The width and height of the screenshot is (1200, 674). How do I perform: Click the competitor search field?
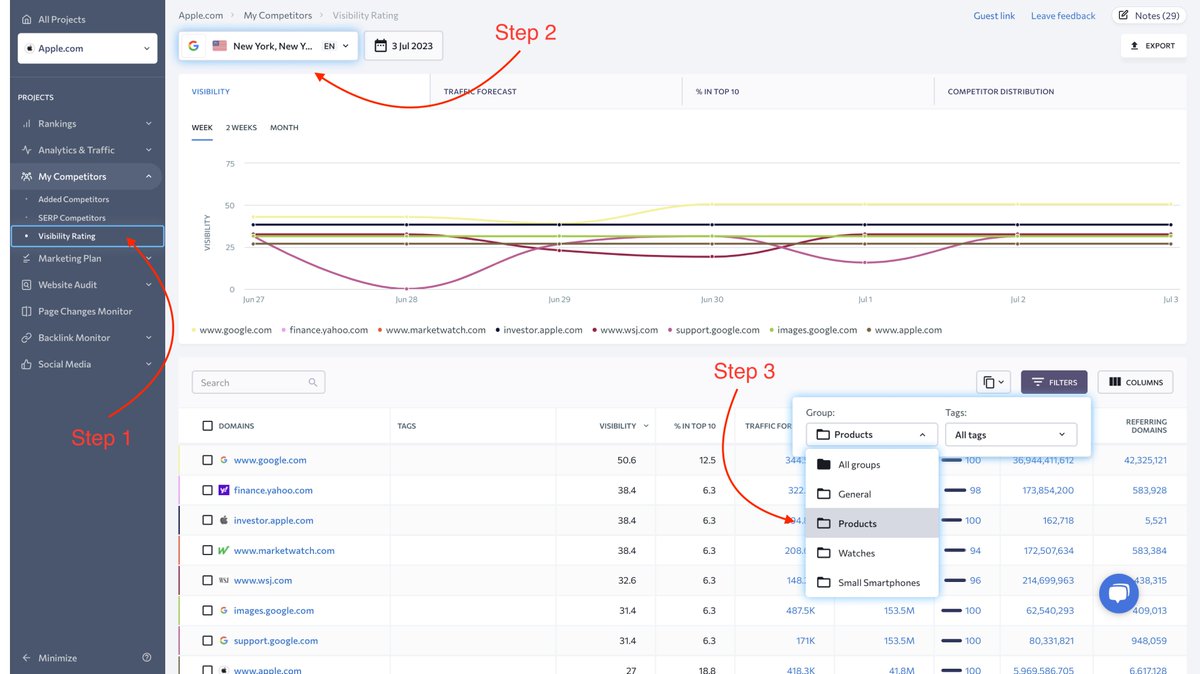258,382
